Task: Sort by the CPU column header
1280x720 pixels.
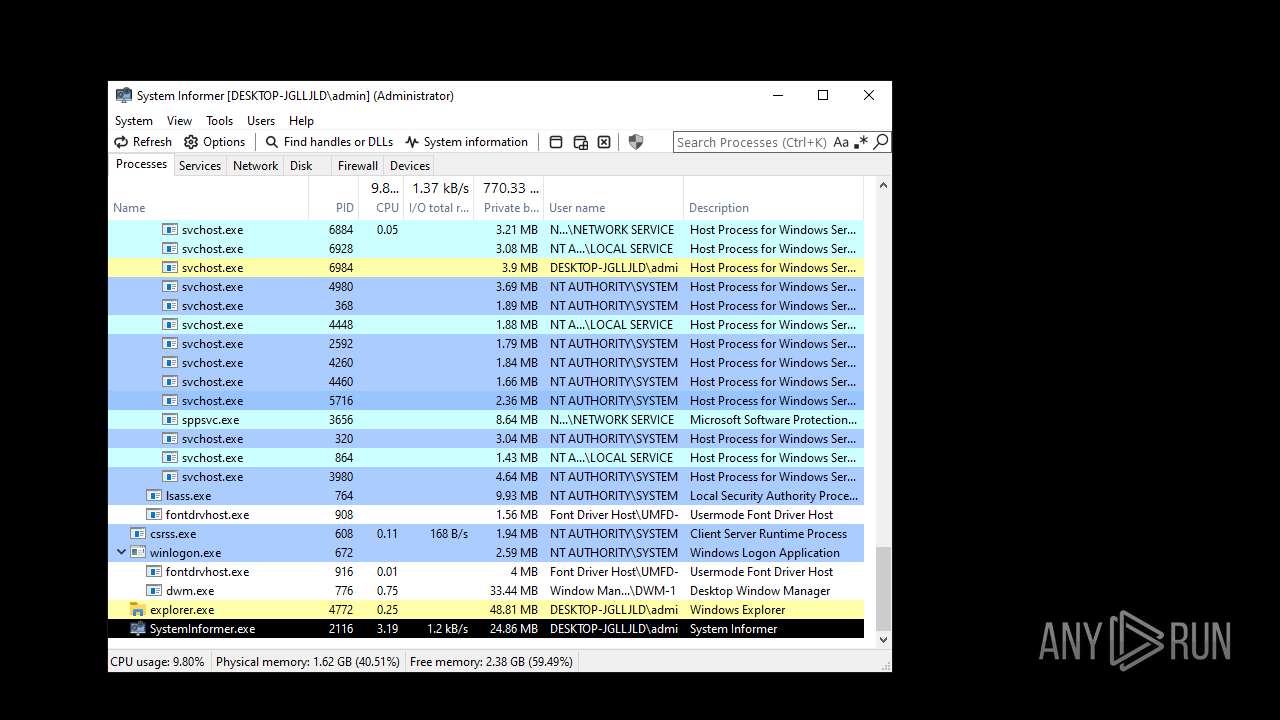Action: 381,198
